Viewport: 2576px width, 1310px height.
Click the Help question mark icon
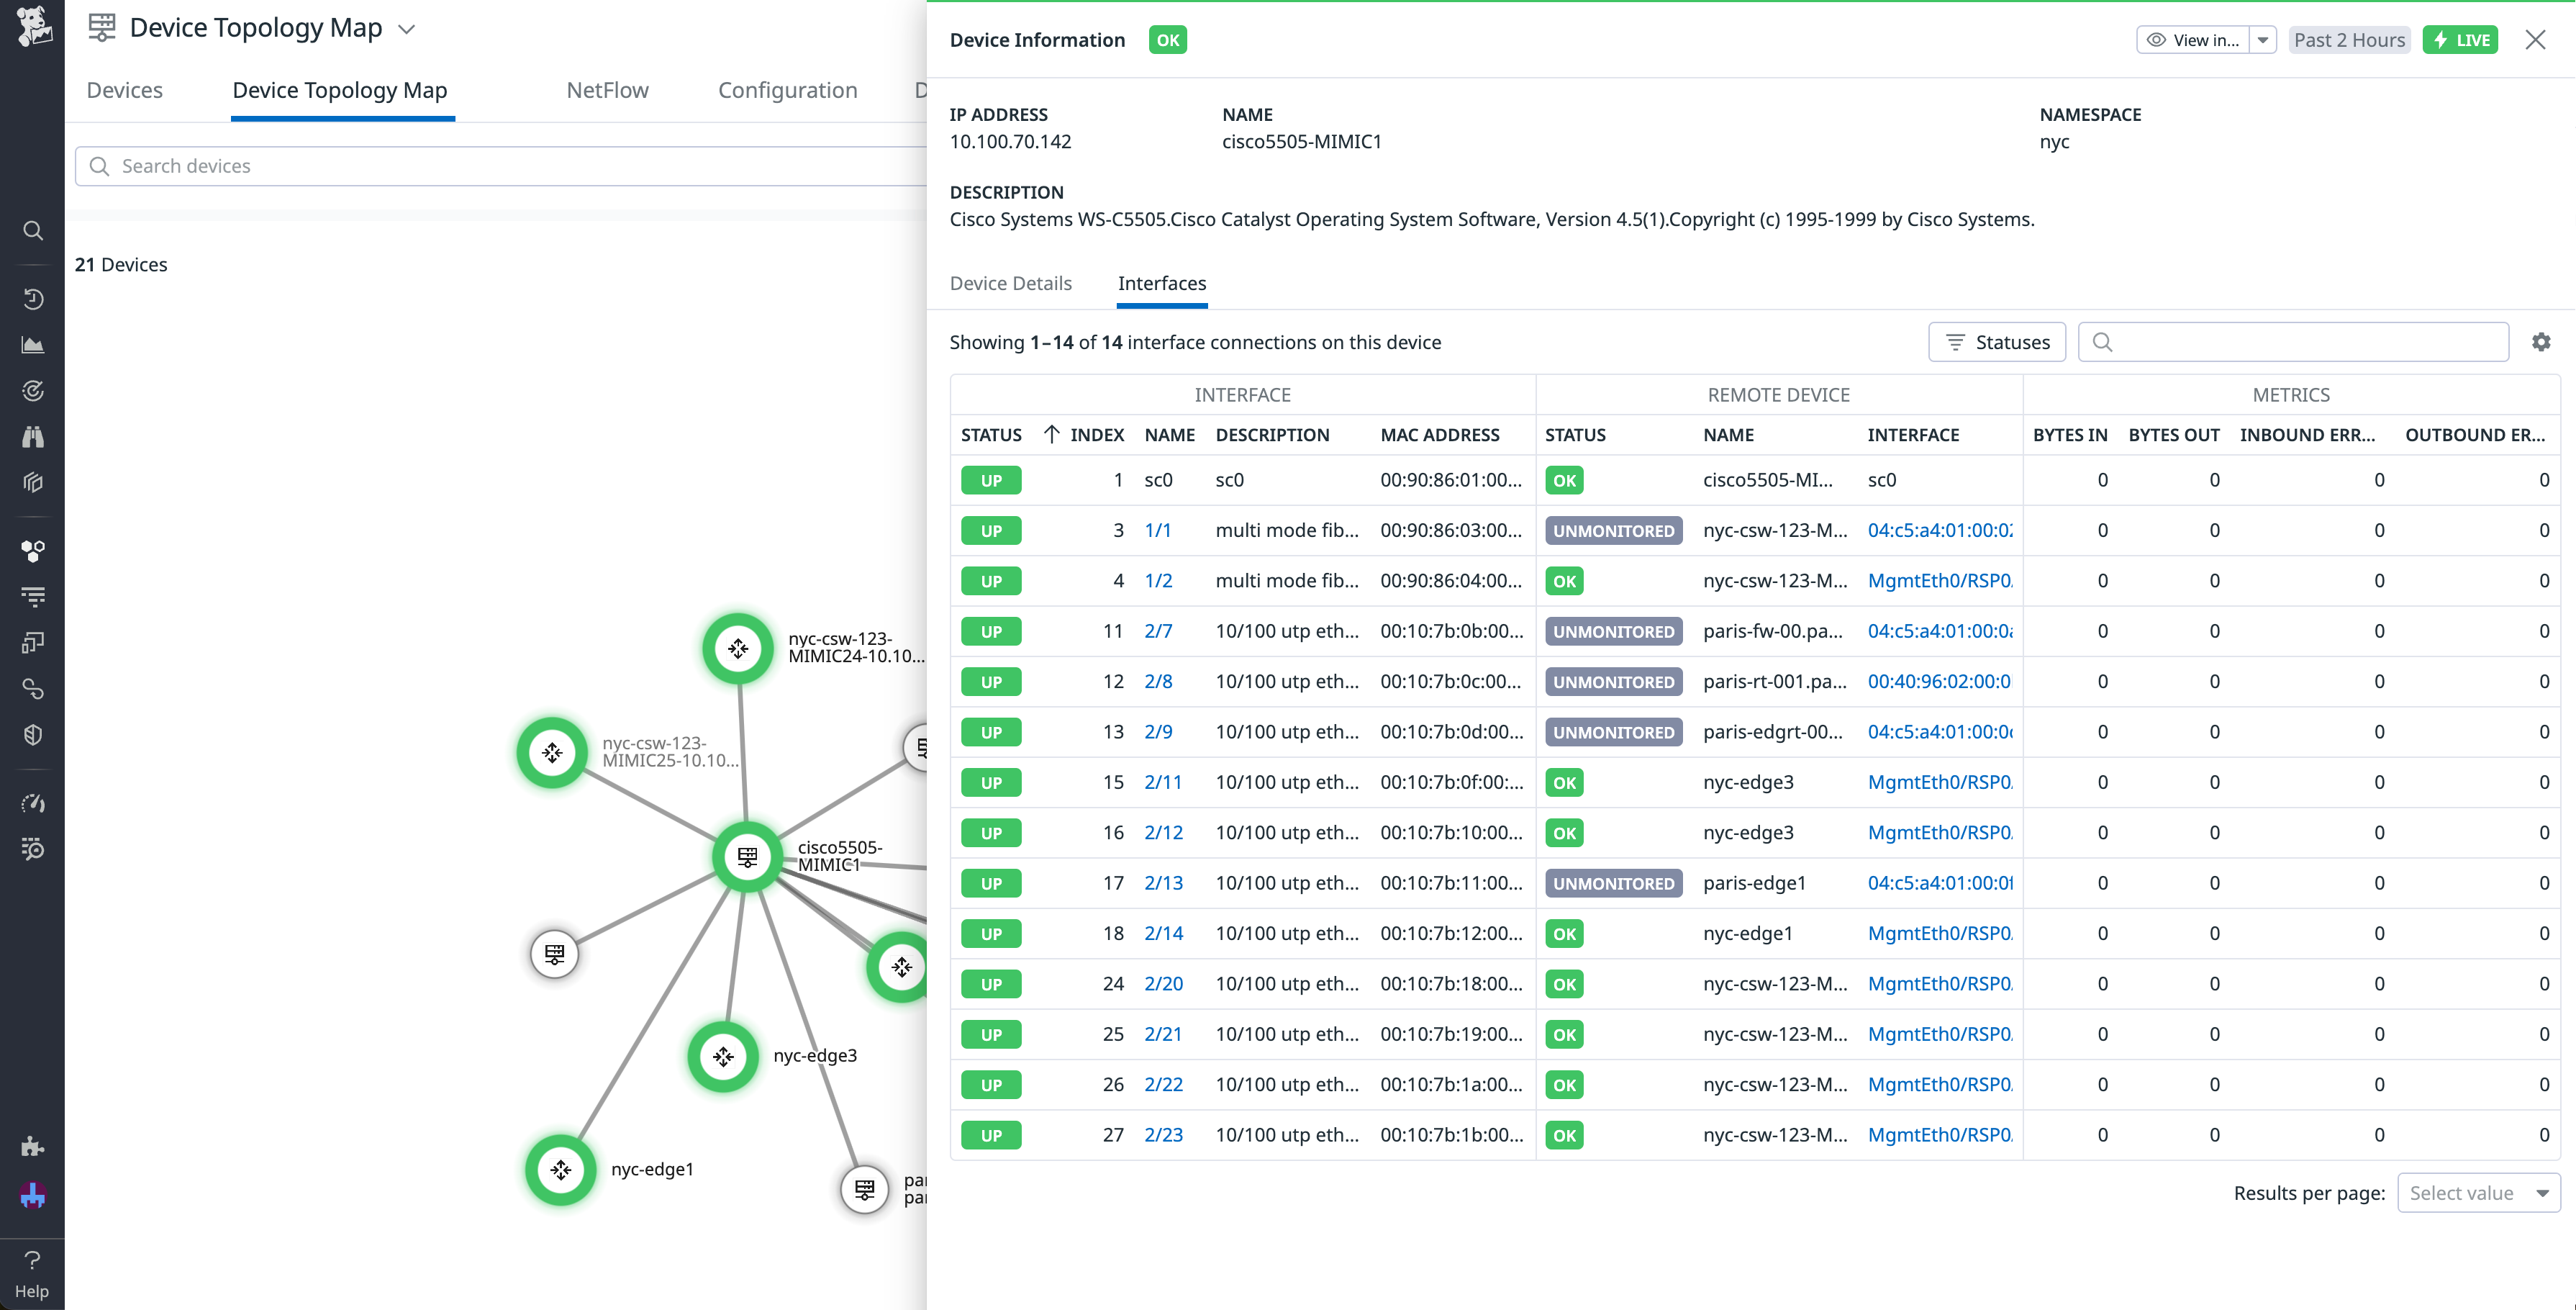point(32,1260)
